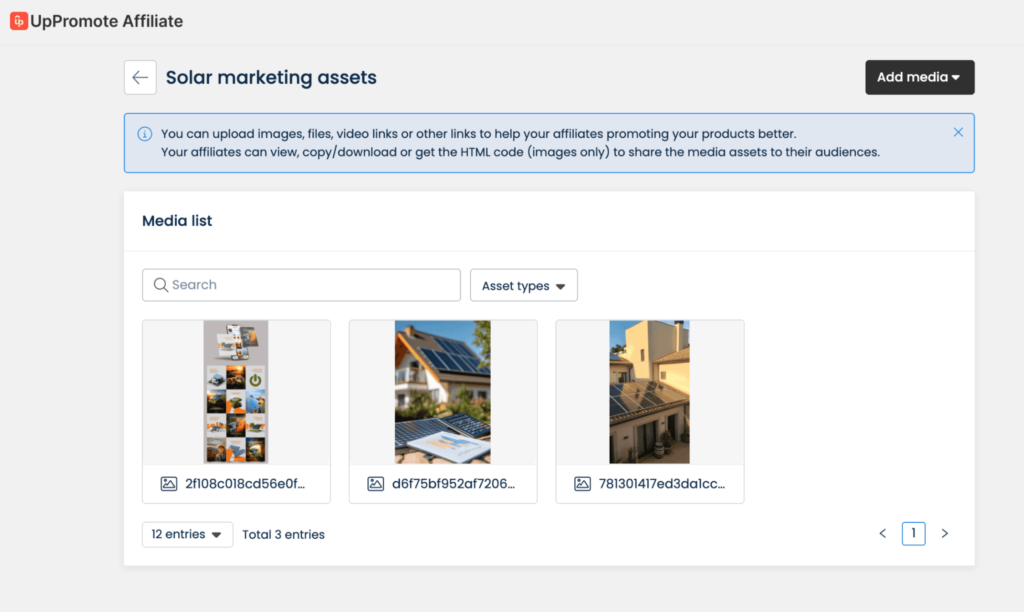The height and width of the screenshot is (612, 1024).
Task: Open the collage marketing asset thumbnail
Action: tap(236, 392)
